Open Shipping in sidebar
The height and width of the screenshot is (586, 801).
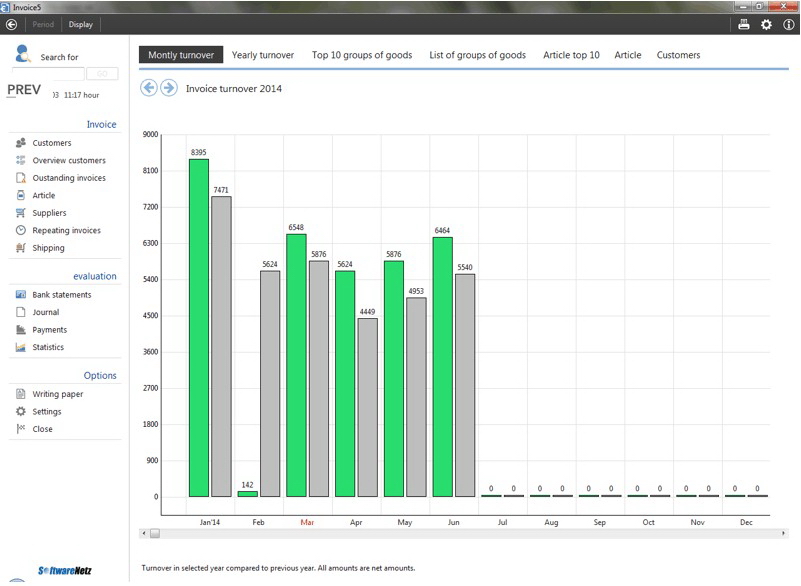pos(48,248)
